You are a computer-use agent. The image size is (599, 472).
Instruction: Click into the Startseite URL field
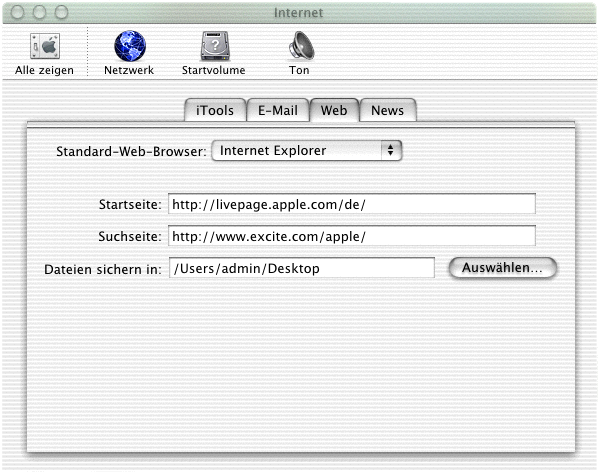[351, 204]
